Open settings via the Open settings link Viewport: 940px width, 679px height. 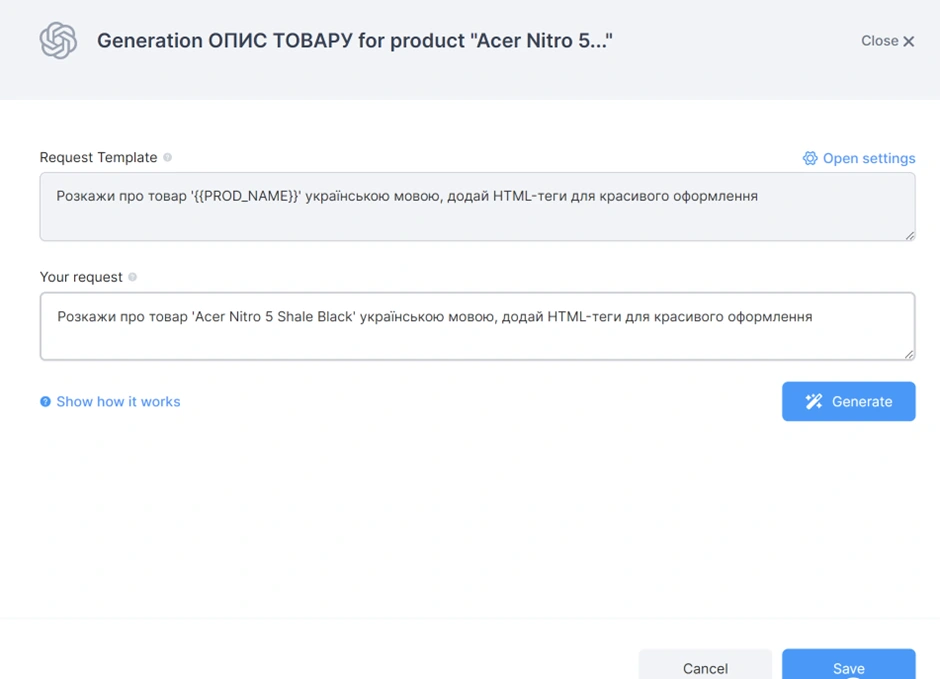tap(868, 158)
